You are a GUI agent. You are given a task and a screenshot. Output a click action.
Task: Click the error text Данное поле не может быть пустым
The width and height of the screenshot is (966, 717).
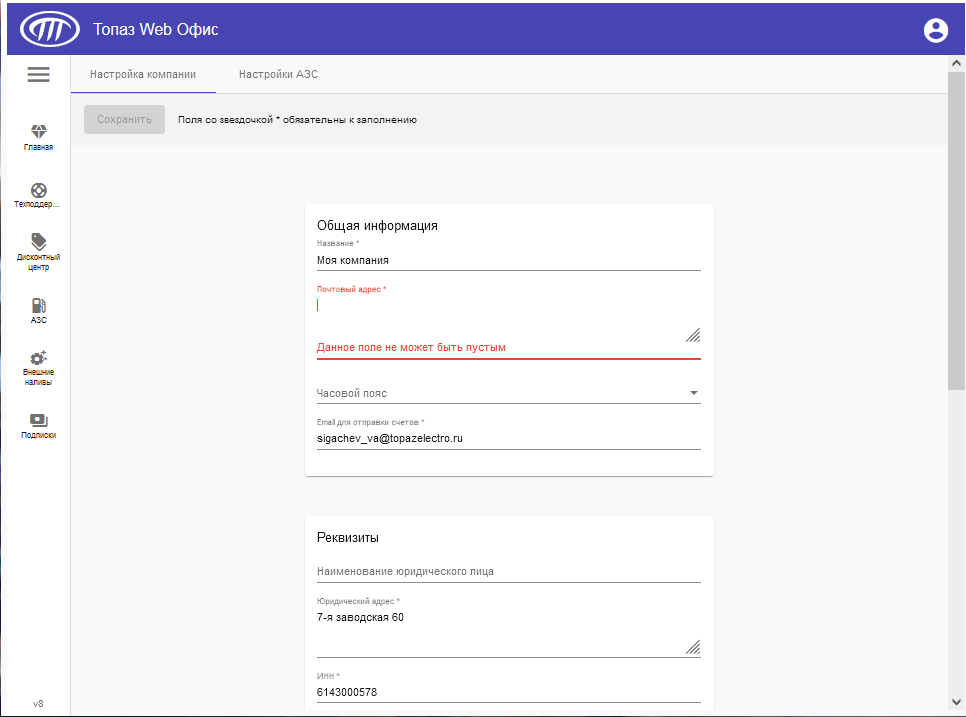pos(411,347)
